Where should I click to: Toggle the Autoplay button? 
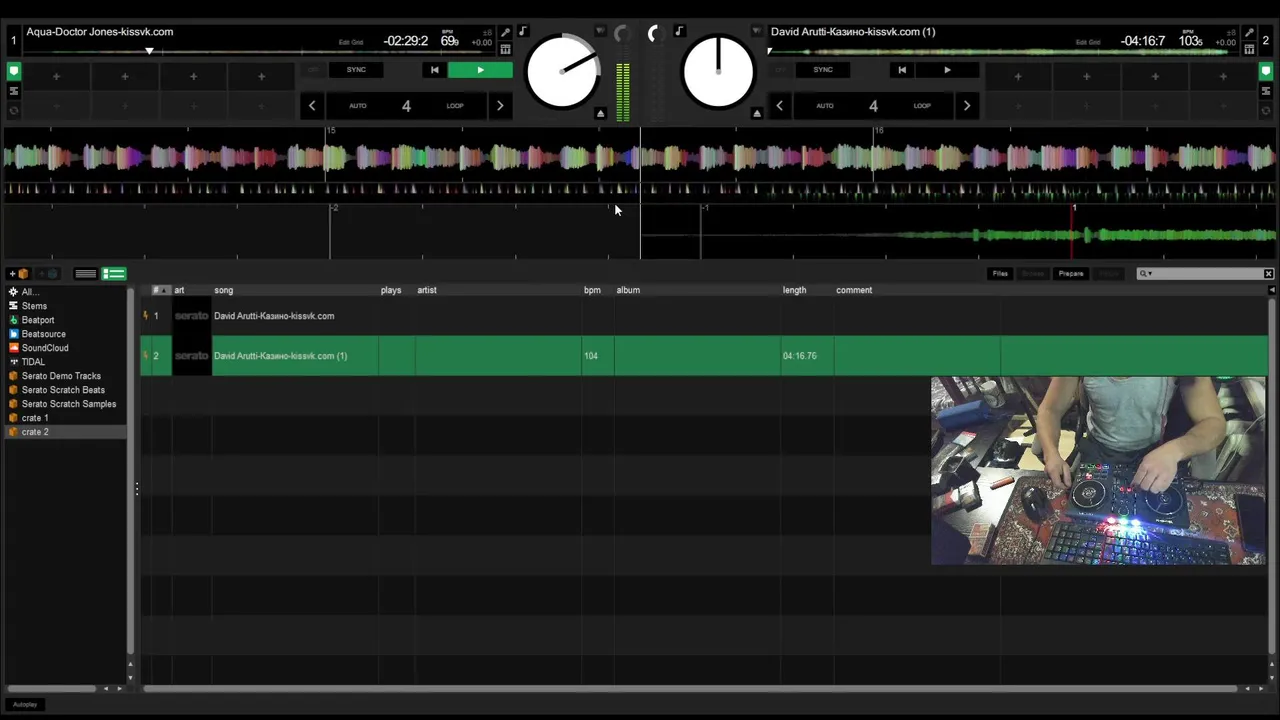click(25, 705)
